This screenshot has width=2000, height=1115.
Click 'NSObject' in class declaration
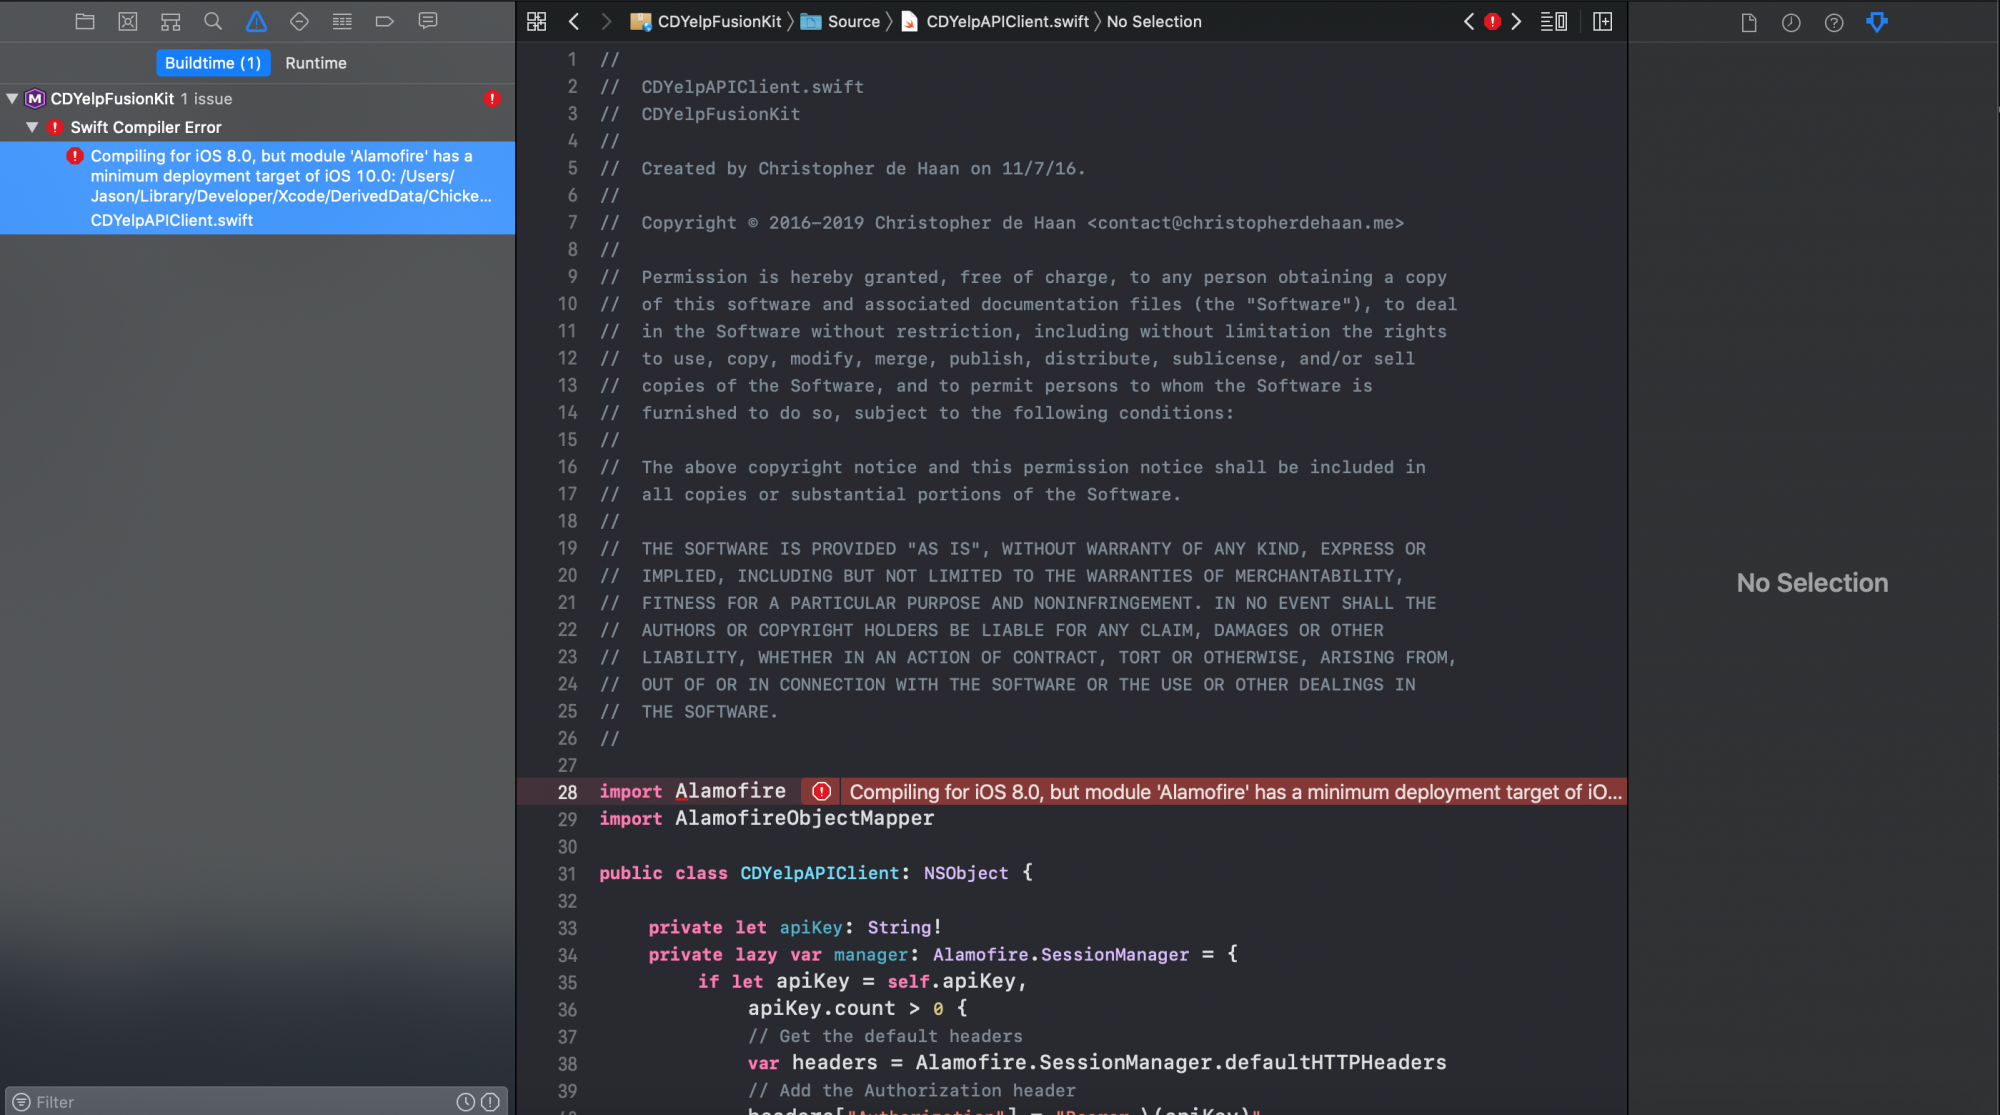pyautogui.click(x=966, y=873)
